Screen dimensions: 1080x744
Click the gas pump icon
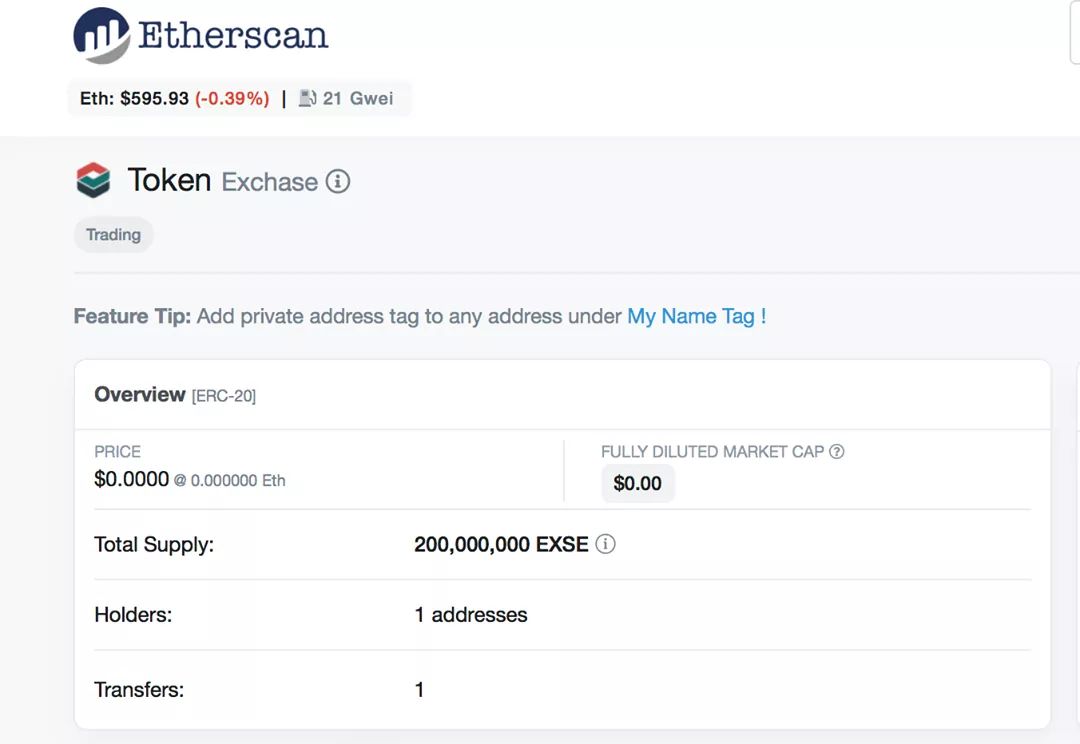tap(307, 98)
